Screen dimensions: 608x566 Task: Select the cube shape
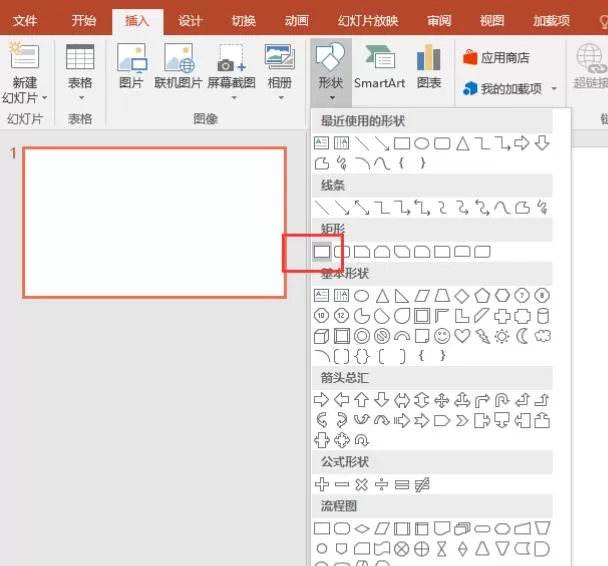tap(321, 336)
